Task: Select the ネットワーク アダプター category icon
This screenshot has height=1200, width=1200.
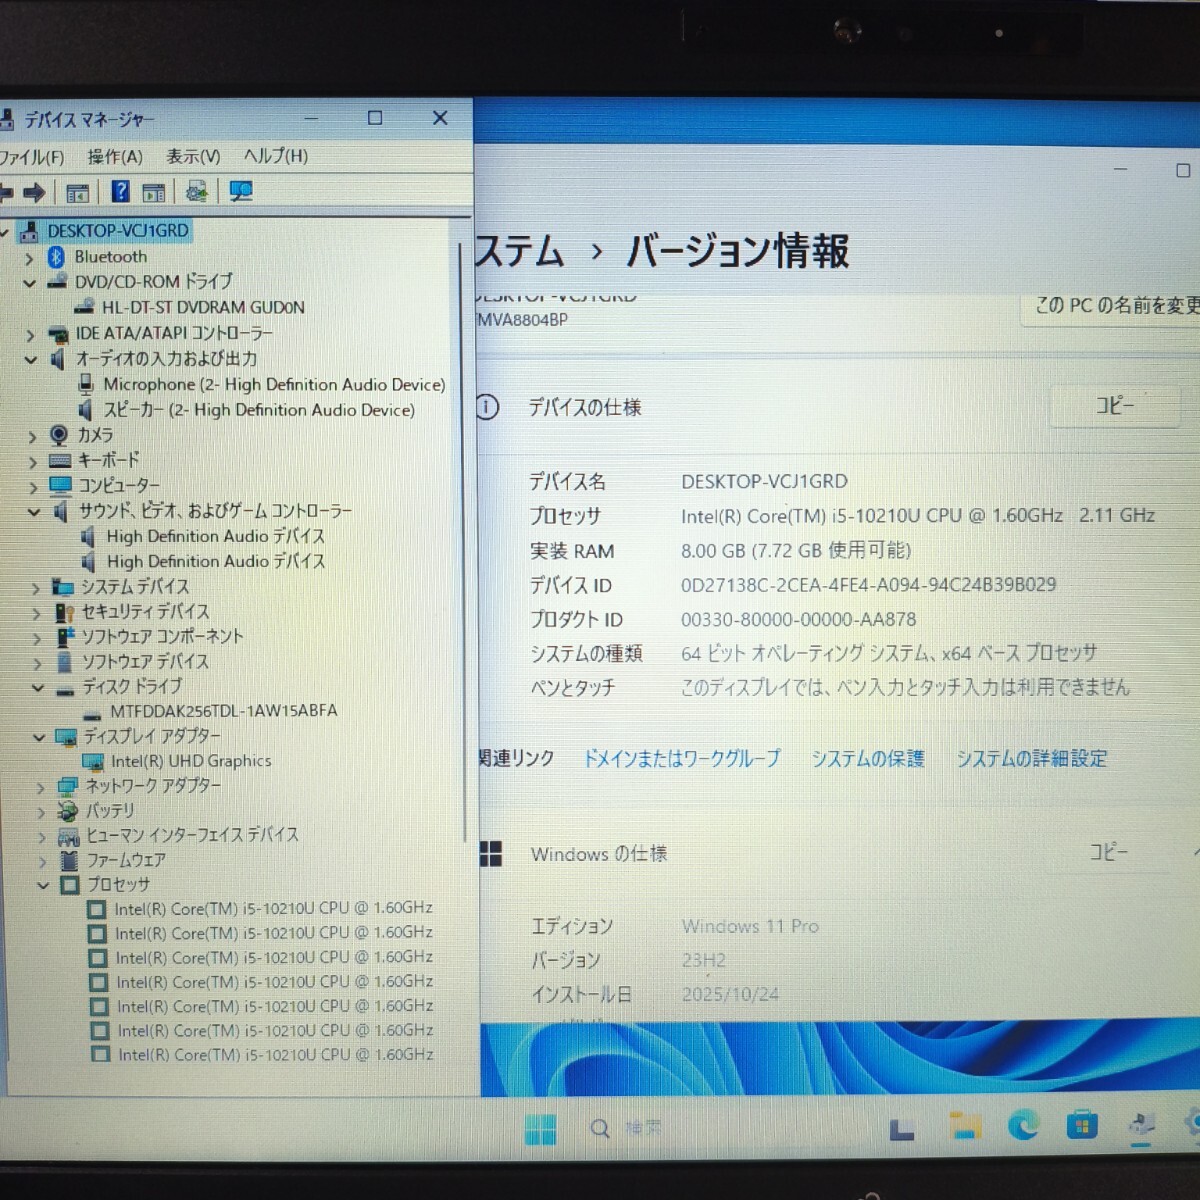Action: 67,786
